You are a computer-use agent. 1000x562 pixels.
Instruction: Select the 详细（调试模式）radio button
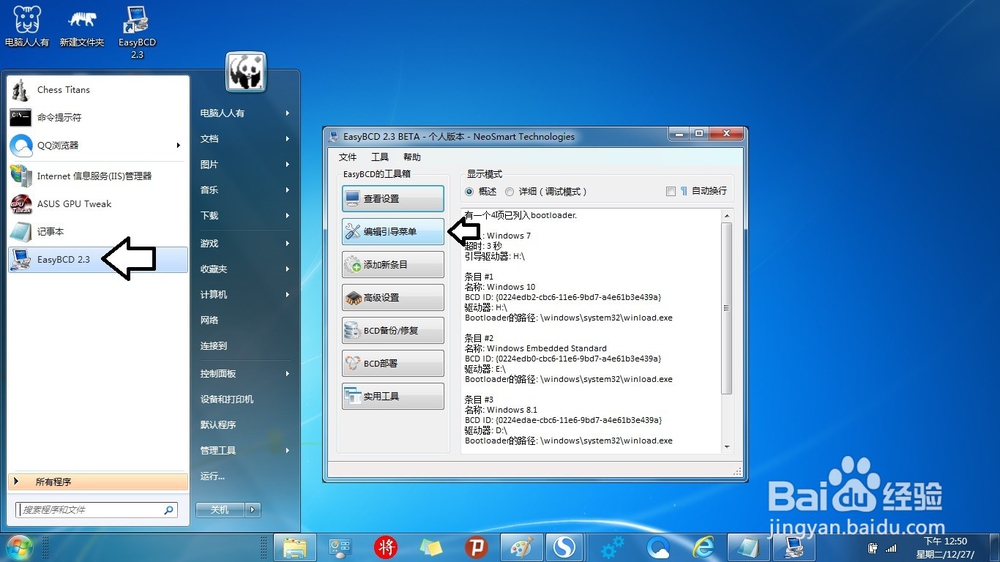509,191
